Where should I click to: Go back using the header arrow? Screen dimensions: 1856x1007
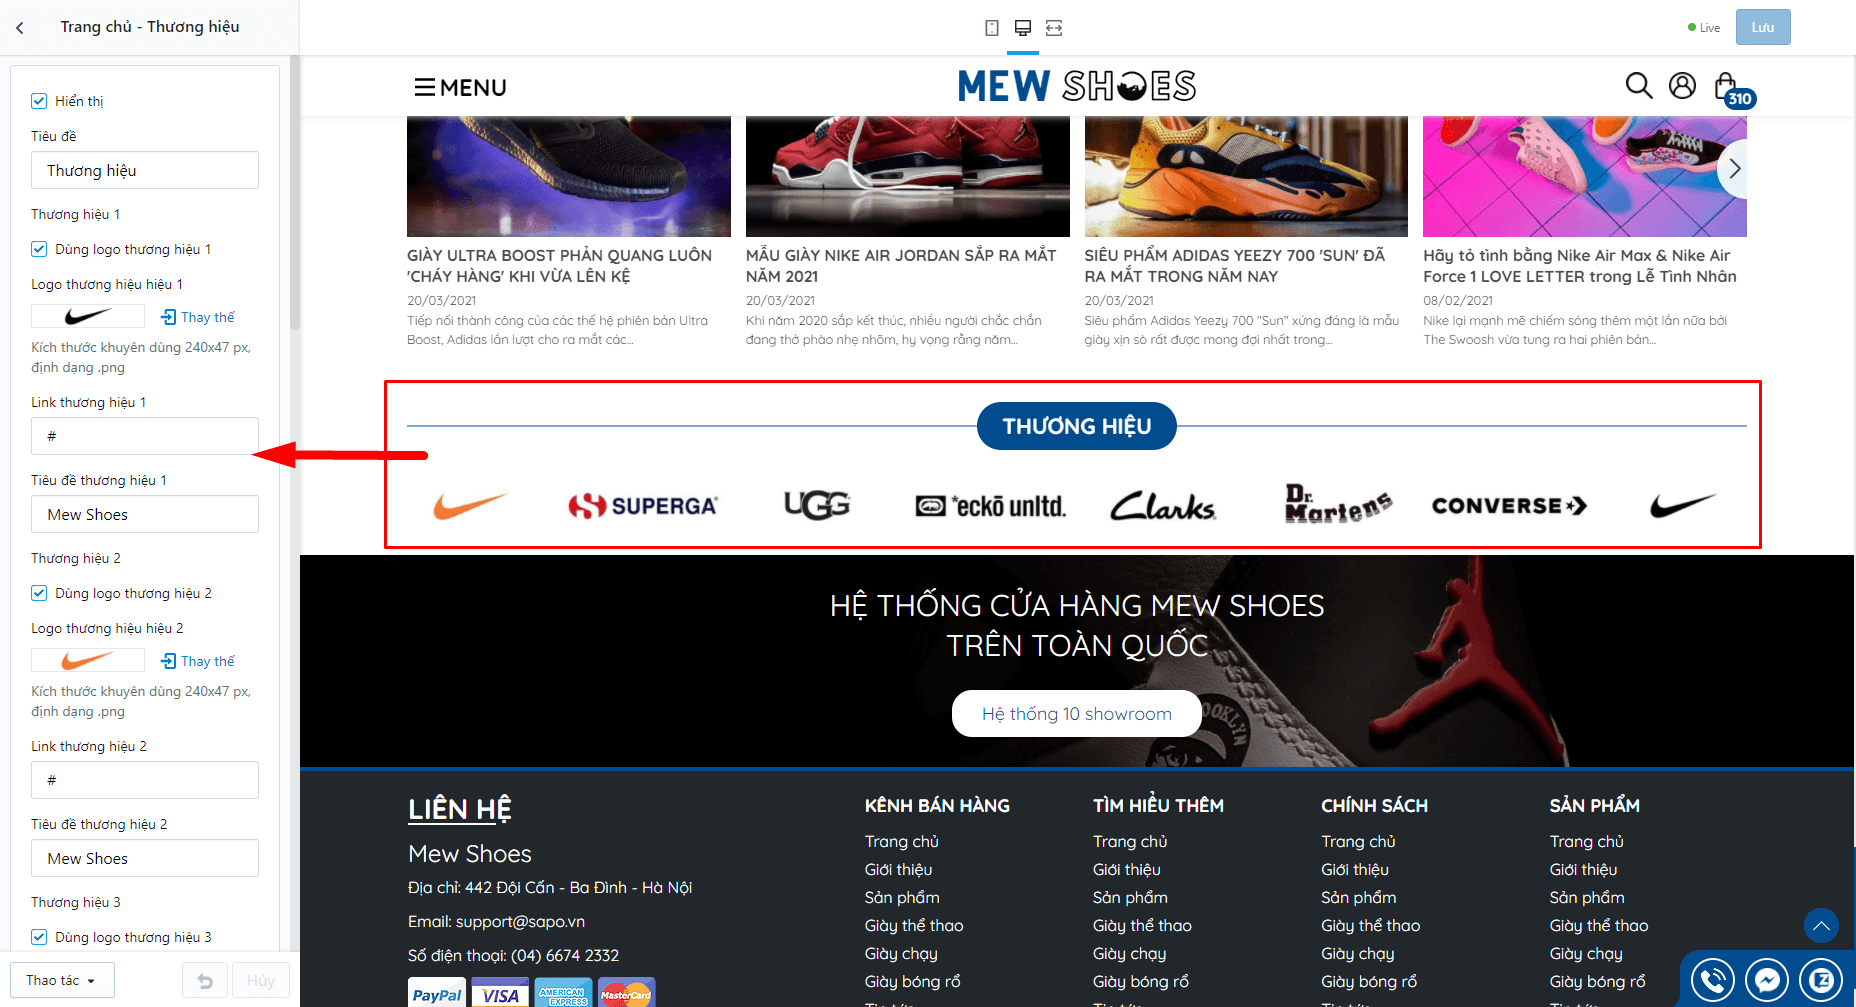20,28
